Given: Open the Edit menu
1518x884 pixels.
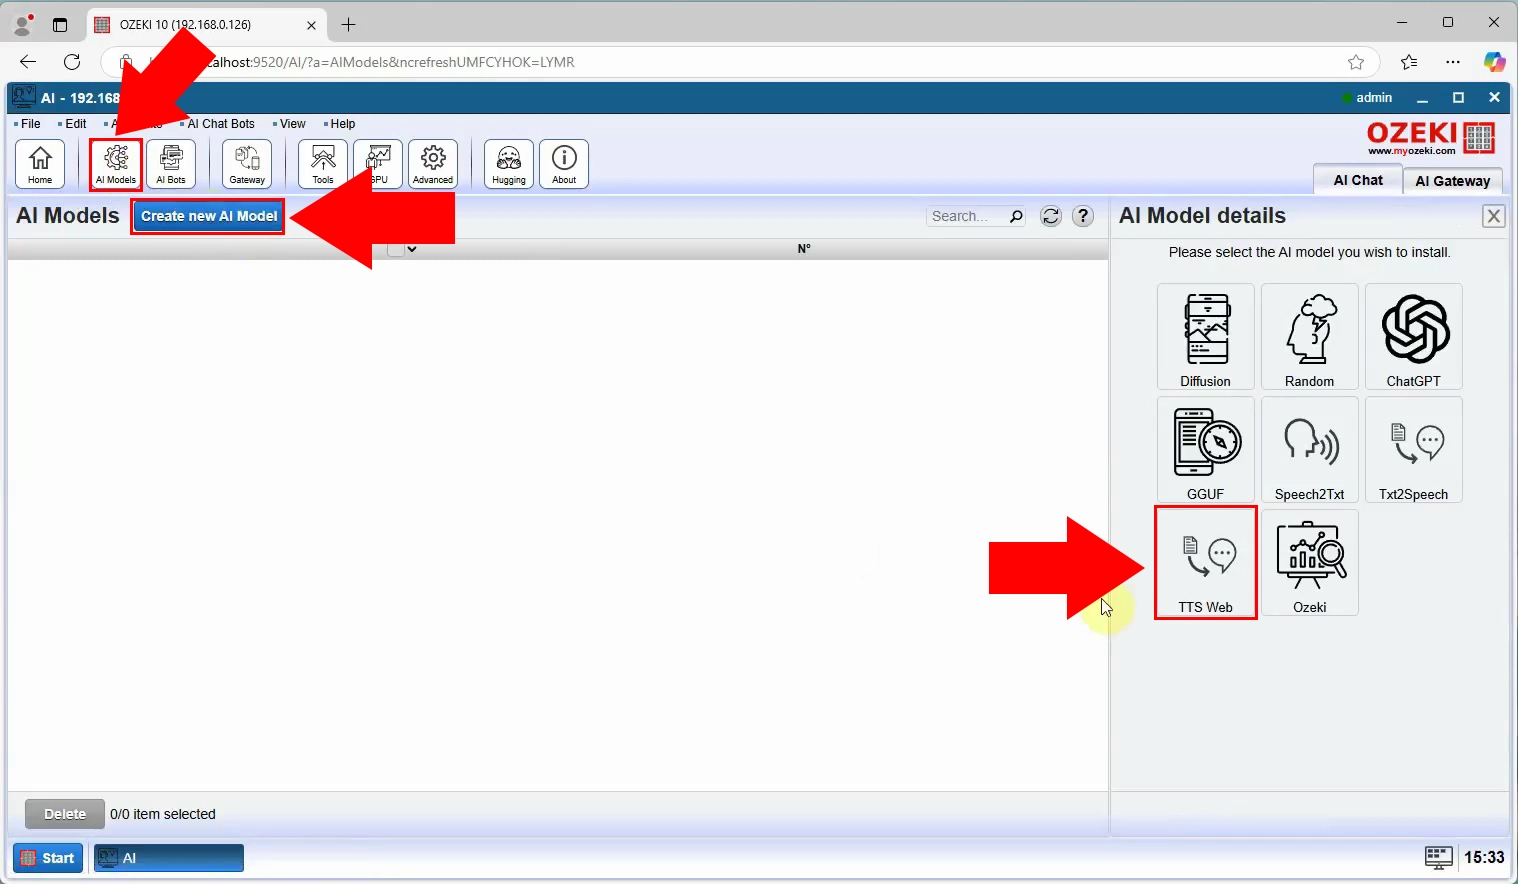Looking at the screenshot, I should click(x=76, y=124).
